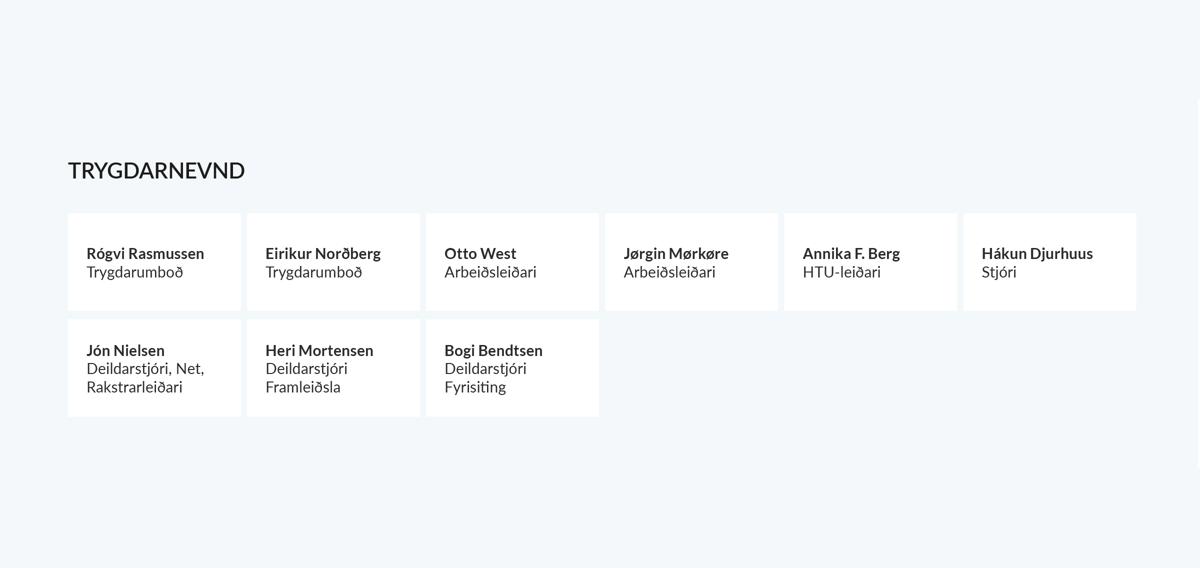Screen dimensions: 1200x568
Task: Select the name Jørgin Mørkøre
Action: [x=676, y=254]
